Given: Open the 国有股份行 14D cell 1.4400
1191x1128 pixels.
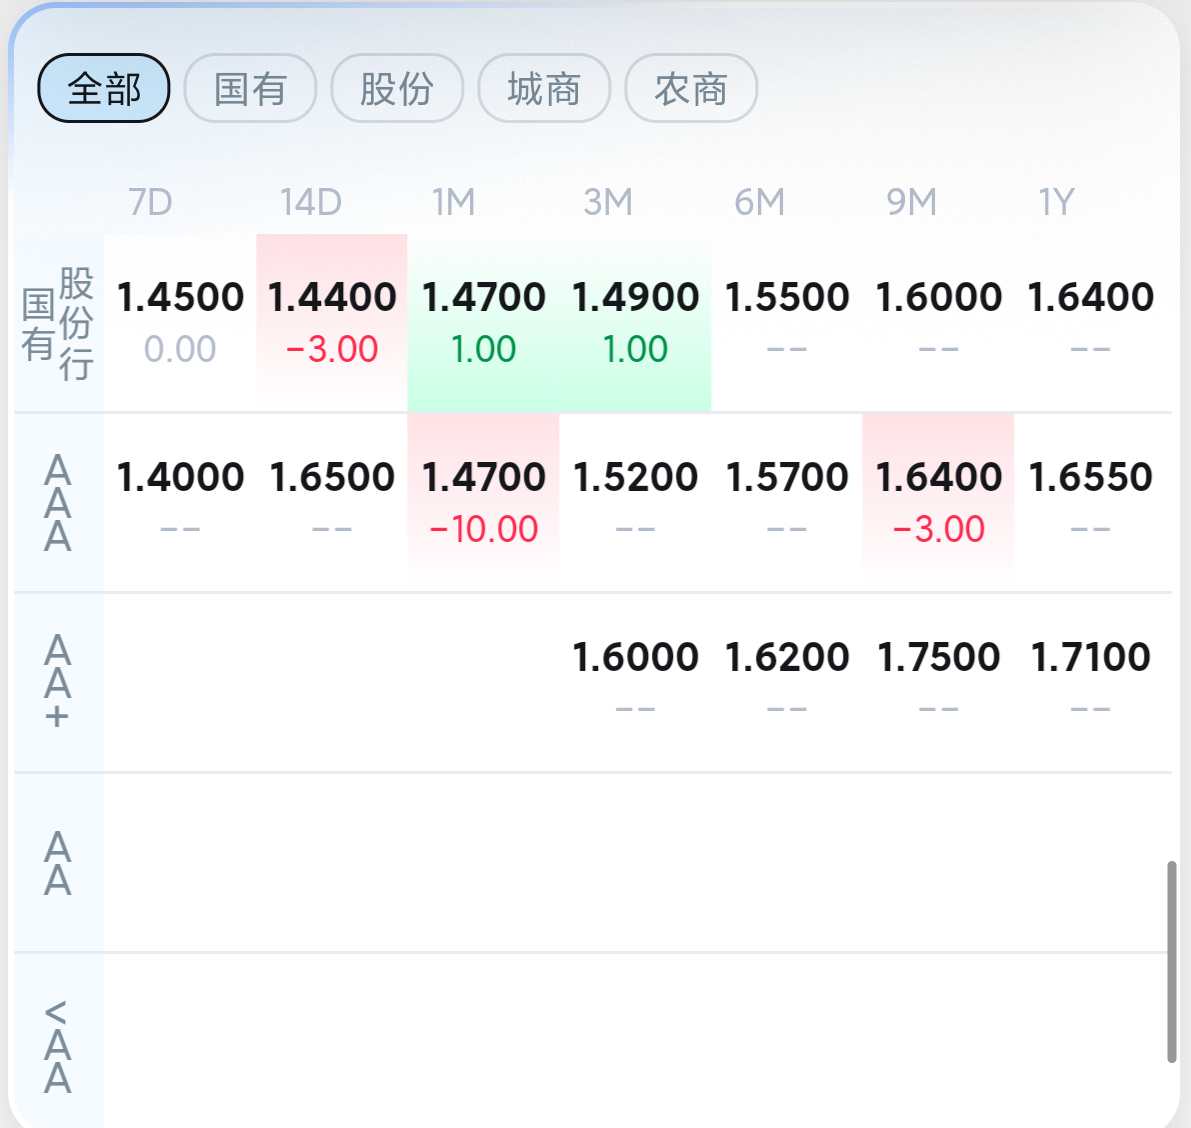Looking at the screenshot, I should click(332, 324).
